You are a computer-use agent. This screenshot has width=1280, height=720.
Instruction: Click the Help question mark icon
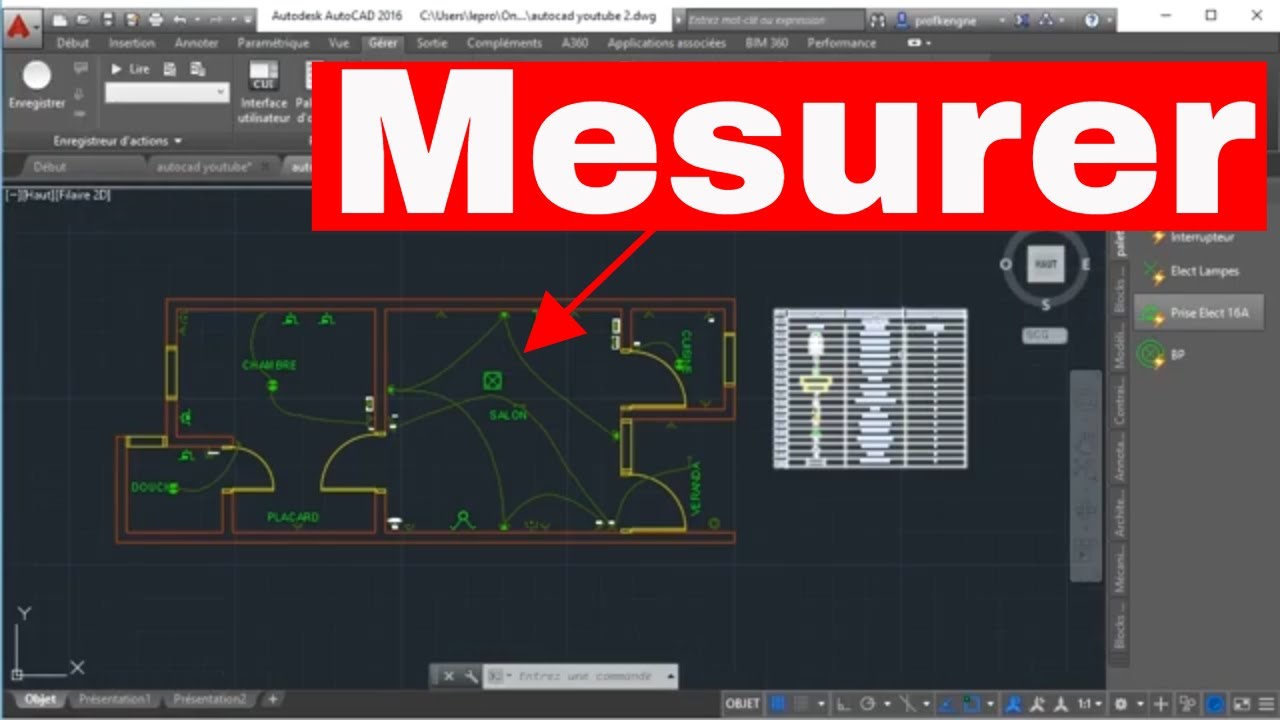point(1091,19)
